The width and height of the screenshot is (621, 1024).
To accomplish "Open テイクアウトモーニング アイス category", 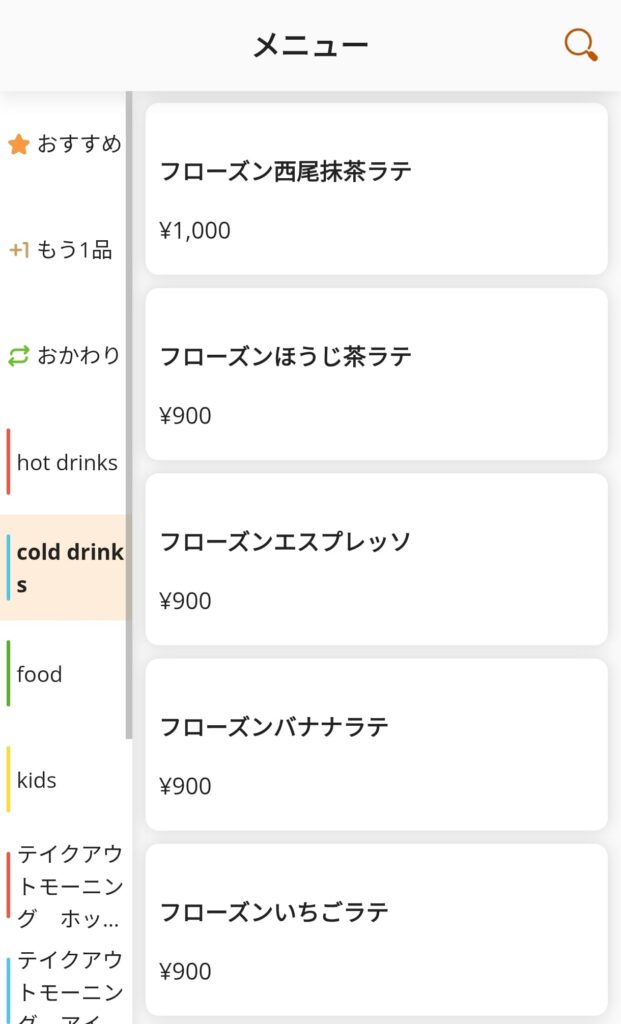I will (x=68, y=990).
